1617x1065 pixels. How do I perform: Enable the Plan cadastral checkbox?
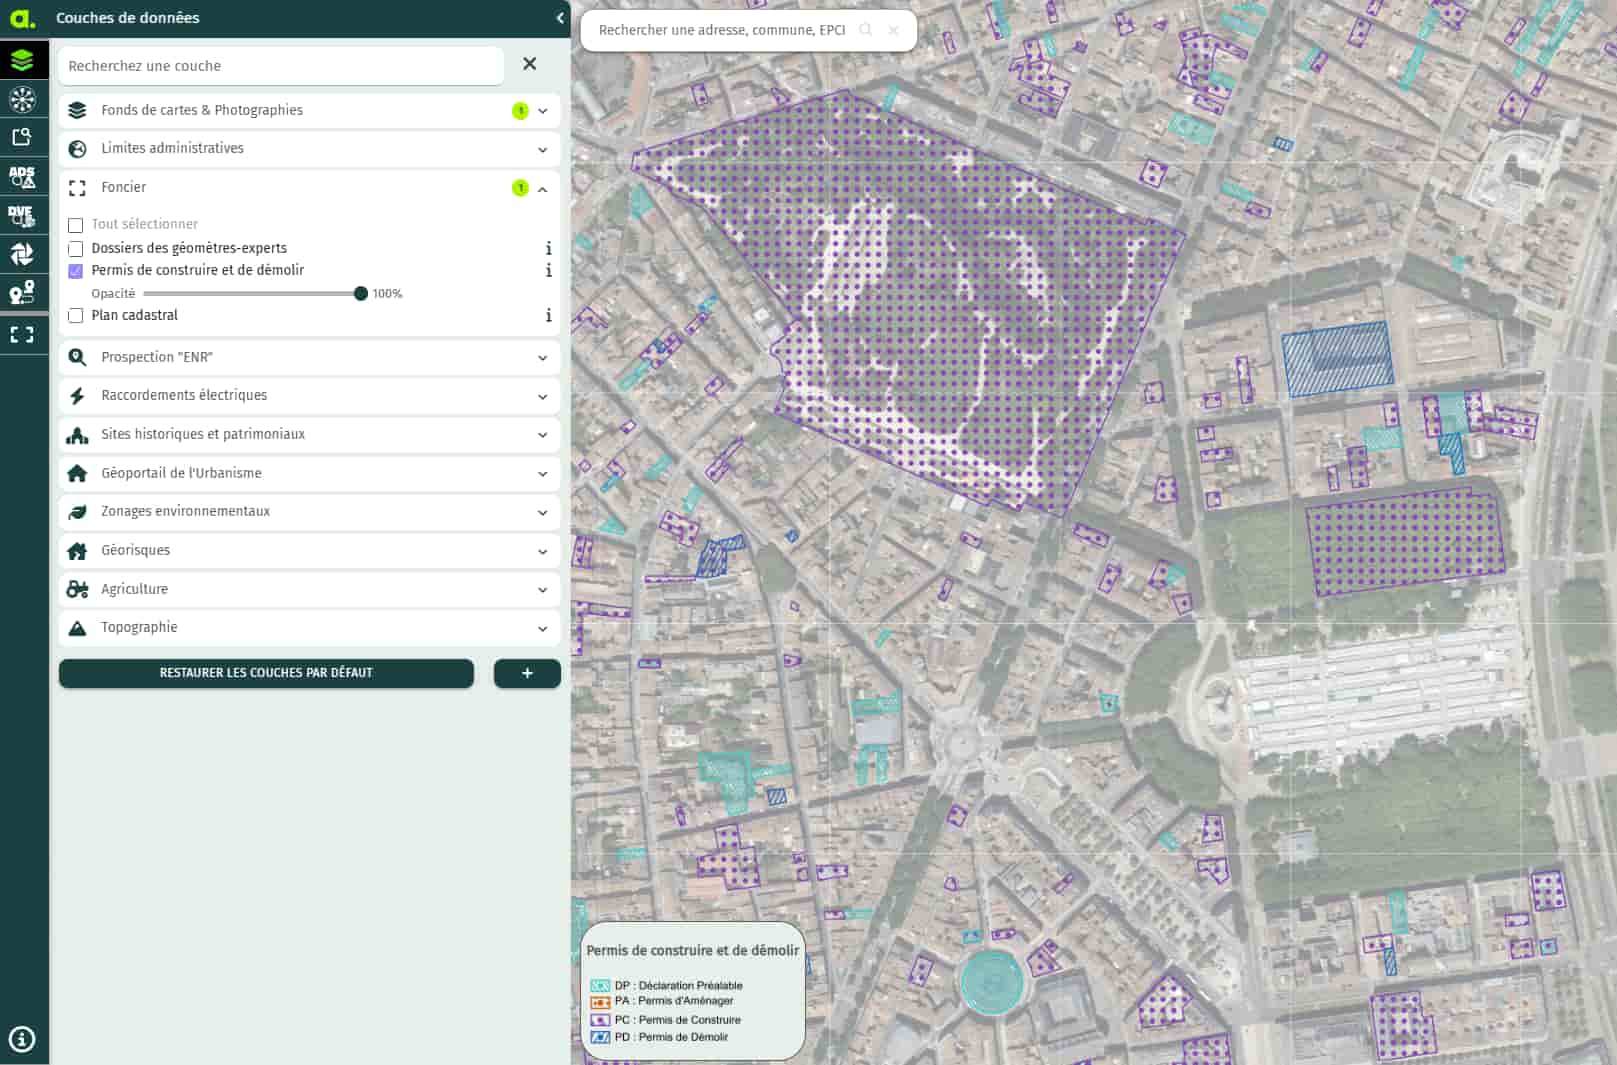(x=76, y=316)
